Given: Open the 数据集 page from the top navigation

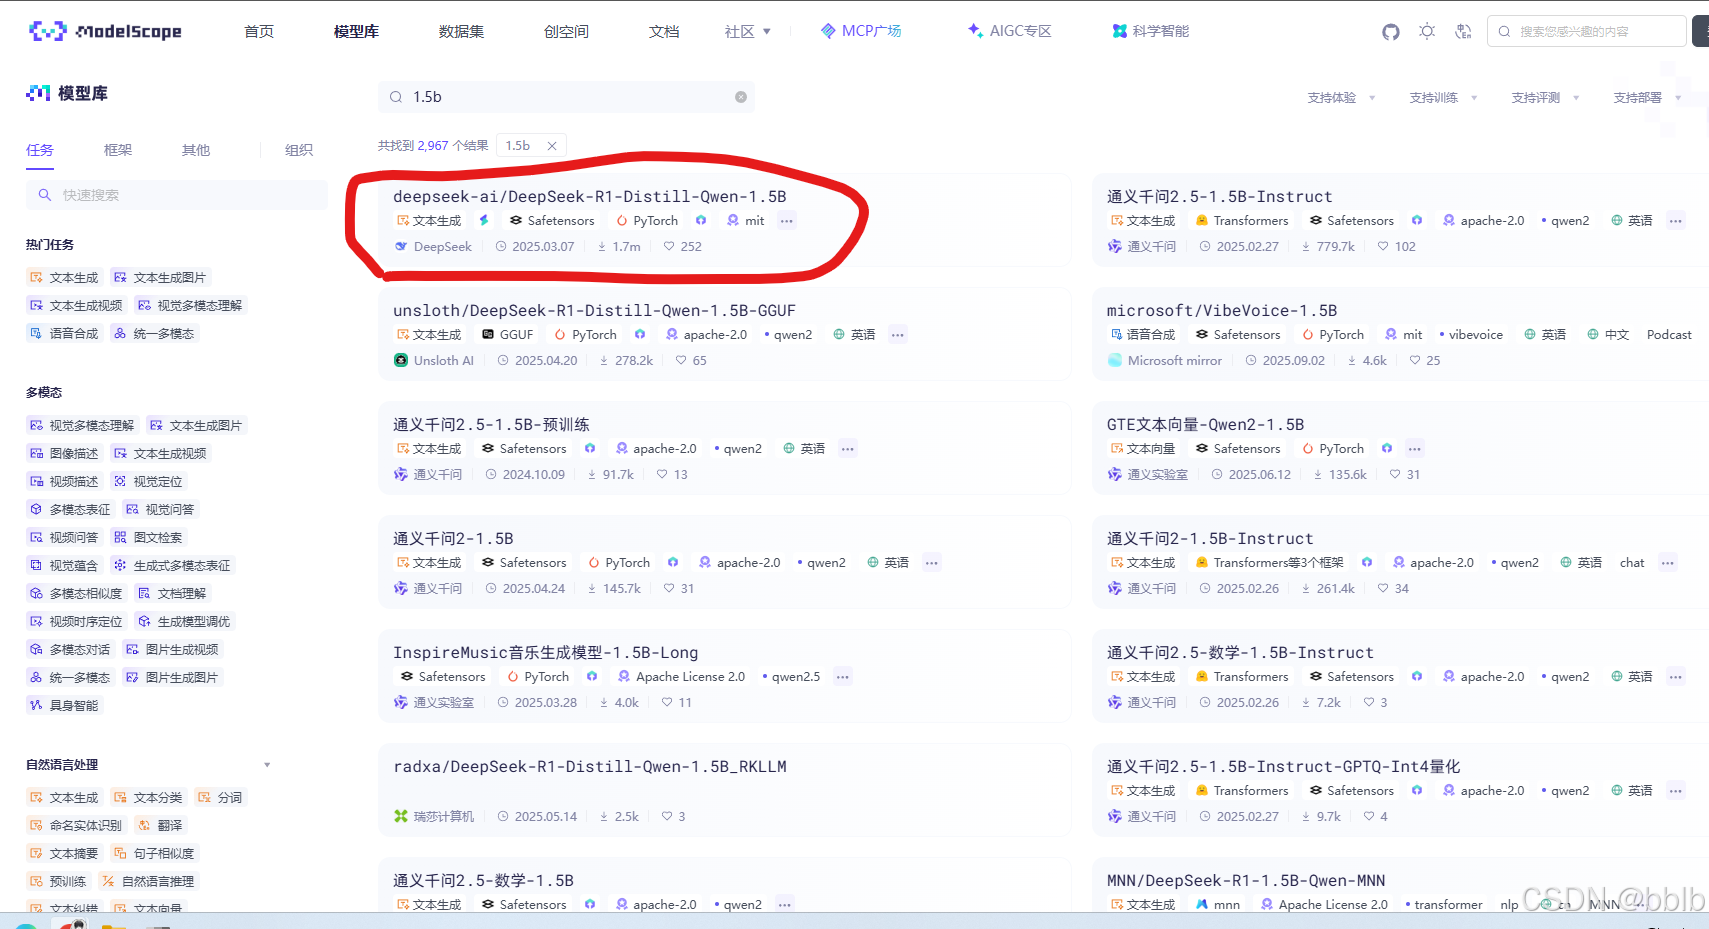Looking at the screenshot, I should coord(461,31).
